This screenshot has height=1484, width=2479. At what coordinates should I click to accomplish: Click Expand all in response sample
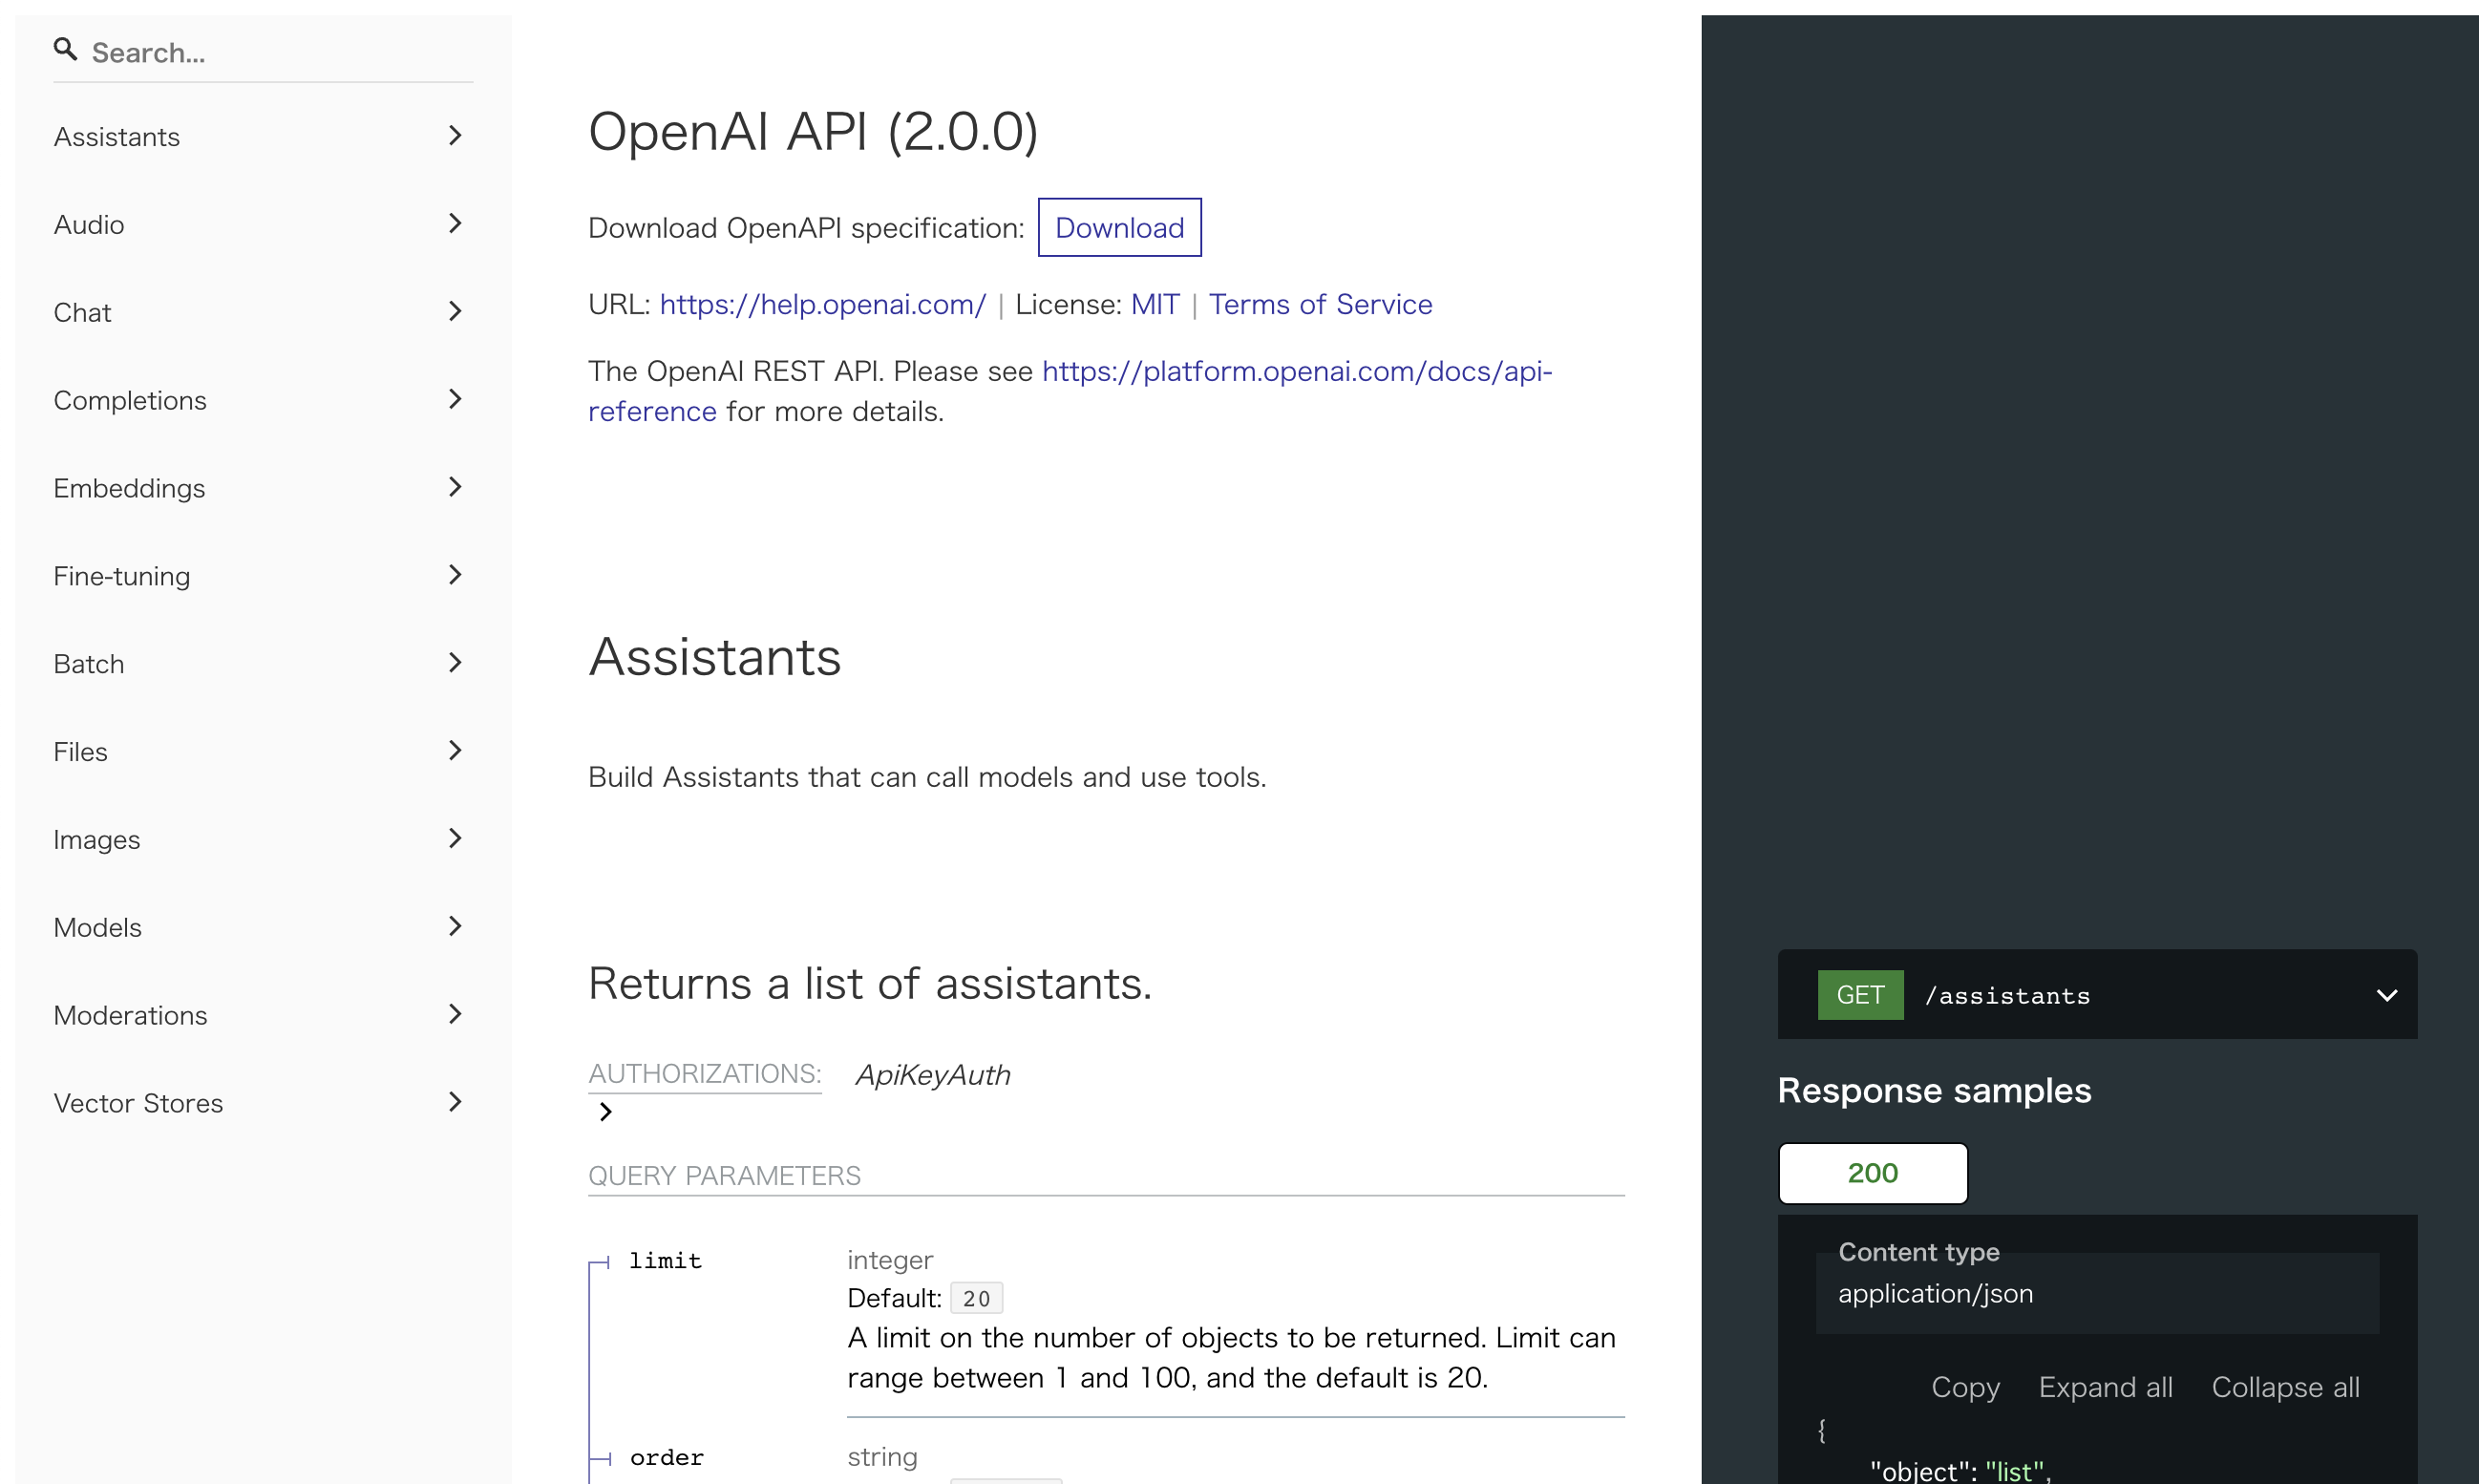pos(2105,1387)
